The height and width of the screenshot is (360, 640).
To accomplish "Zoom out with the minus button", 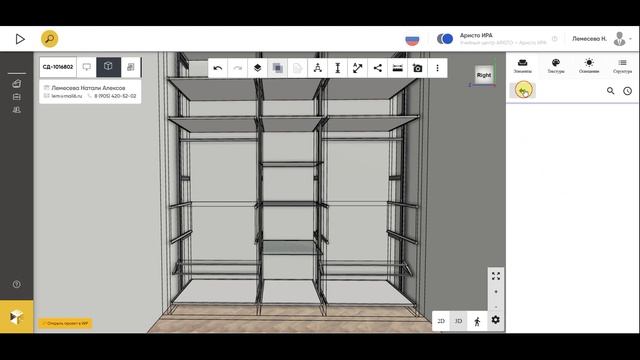I will click(x=496, y=307).
